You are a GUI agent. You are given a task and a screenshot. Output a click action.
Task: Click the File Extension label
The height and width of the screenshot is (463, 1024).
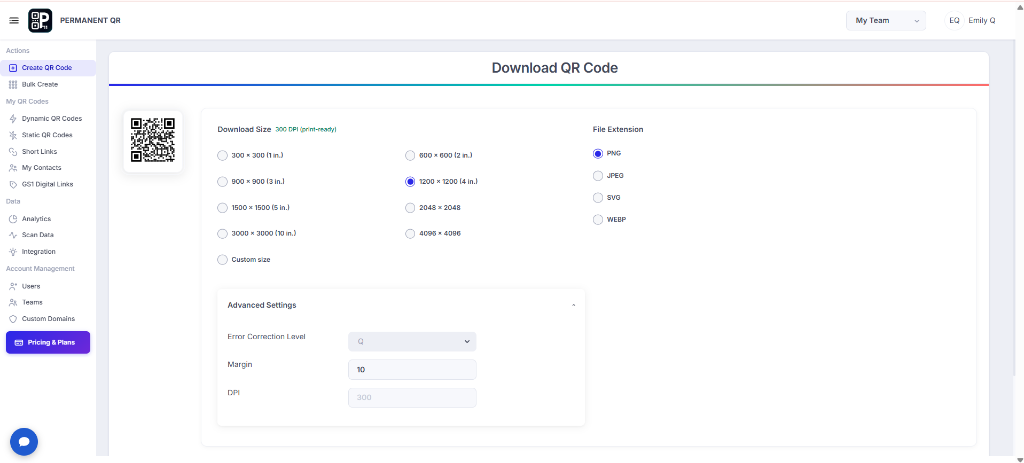[x=618, y=129]
